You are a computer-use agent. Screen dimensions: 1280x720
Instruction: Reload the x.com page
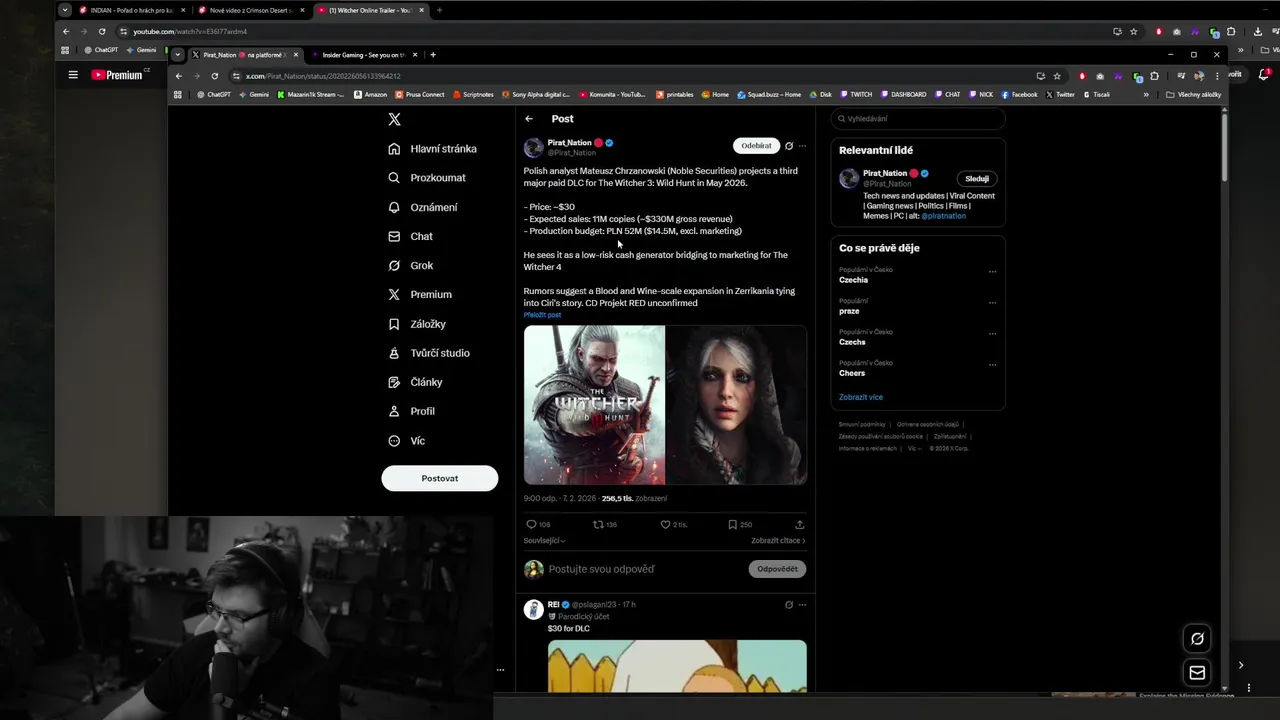click(x=214, y=76)
